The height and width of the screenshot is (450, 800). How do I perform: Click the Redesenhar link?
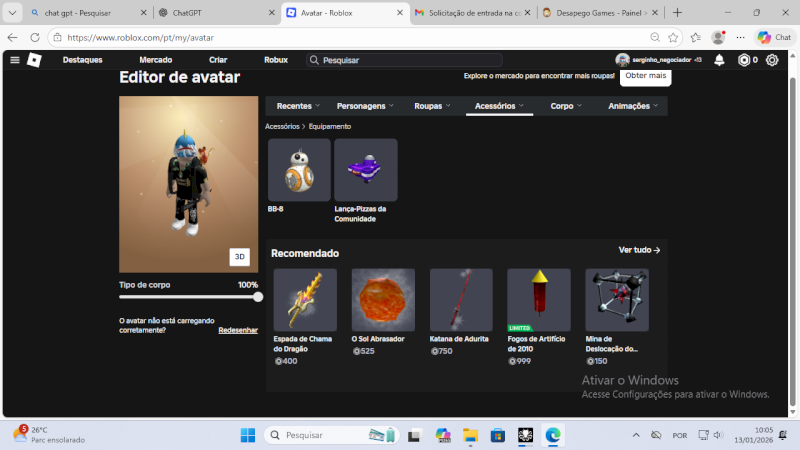point(238,330)
